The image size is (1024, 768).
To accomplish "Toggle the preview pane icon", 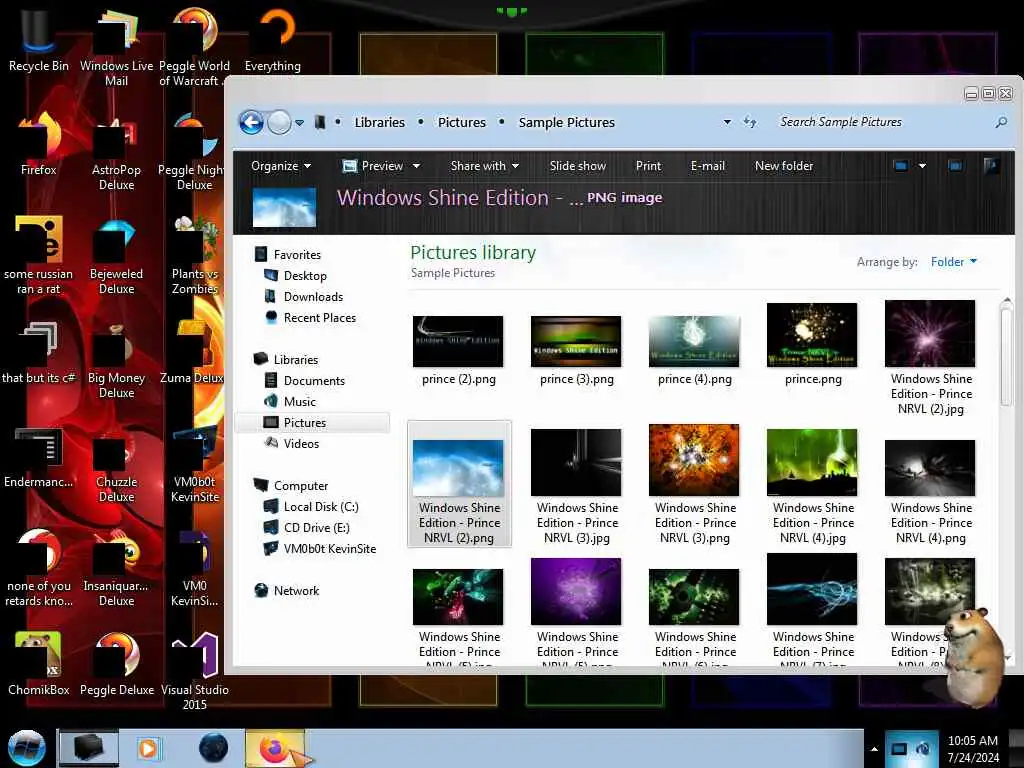I will point(955,166).
